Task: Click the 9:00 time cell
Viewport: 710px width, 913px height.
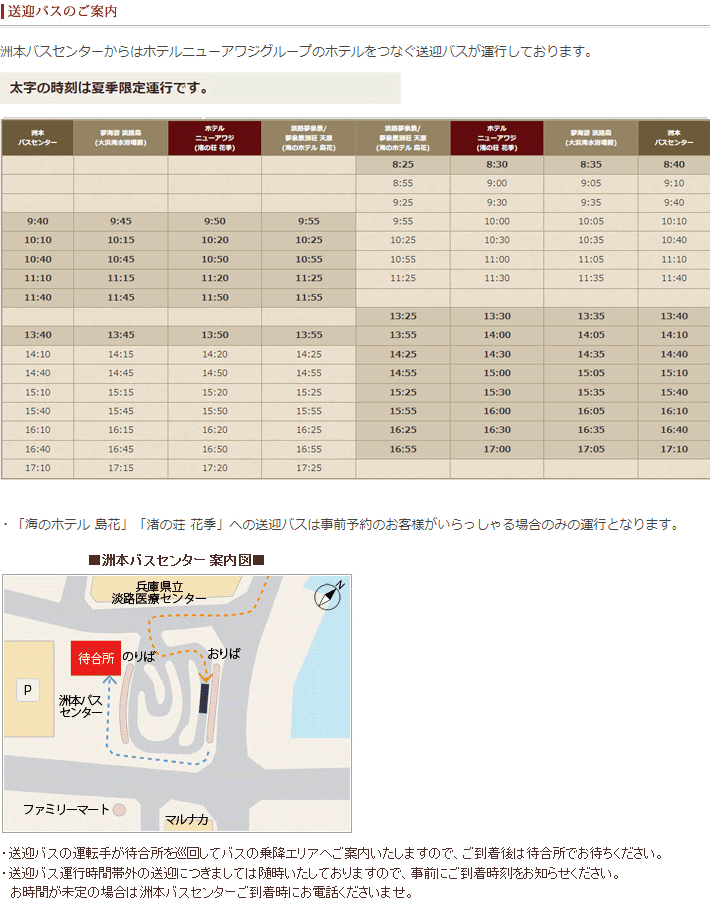Action: tap(497, 183)
